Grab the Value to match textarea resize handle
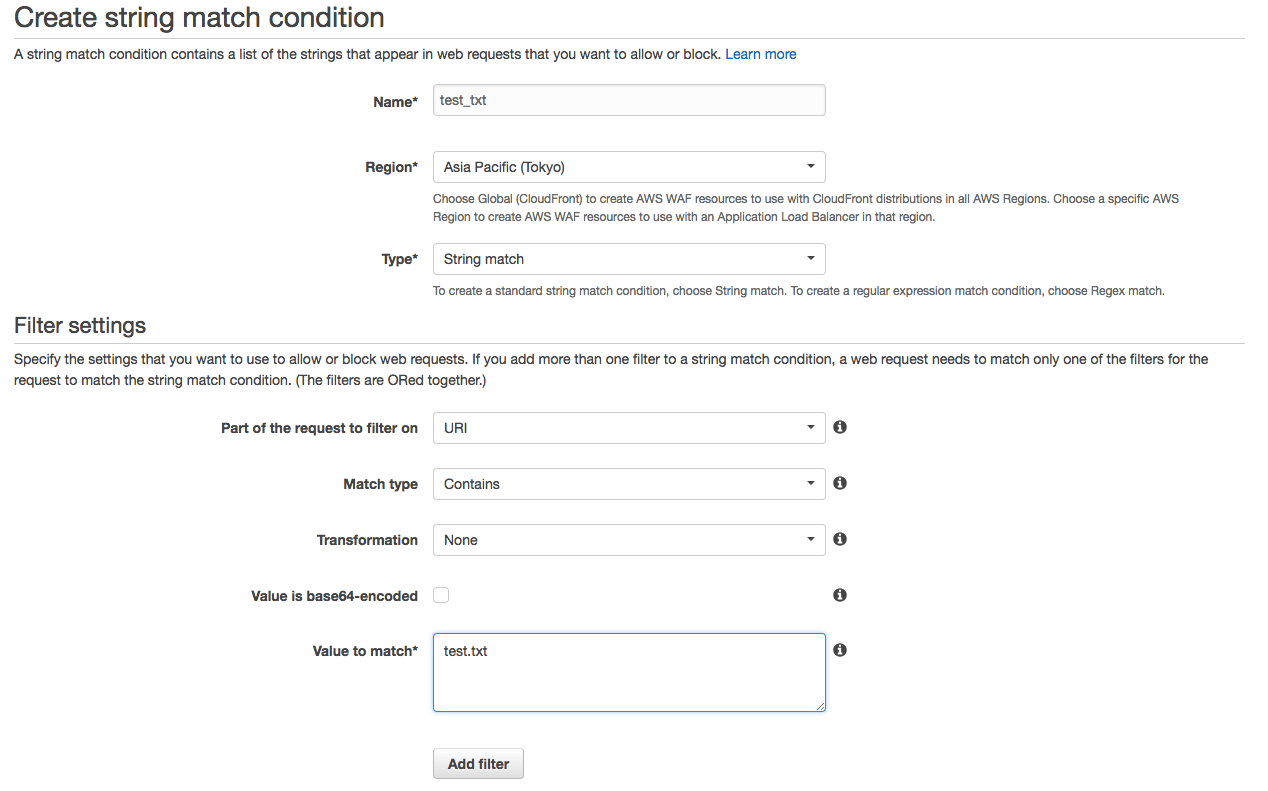This screenshot has width=1268, height=791. 820,706
